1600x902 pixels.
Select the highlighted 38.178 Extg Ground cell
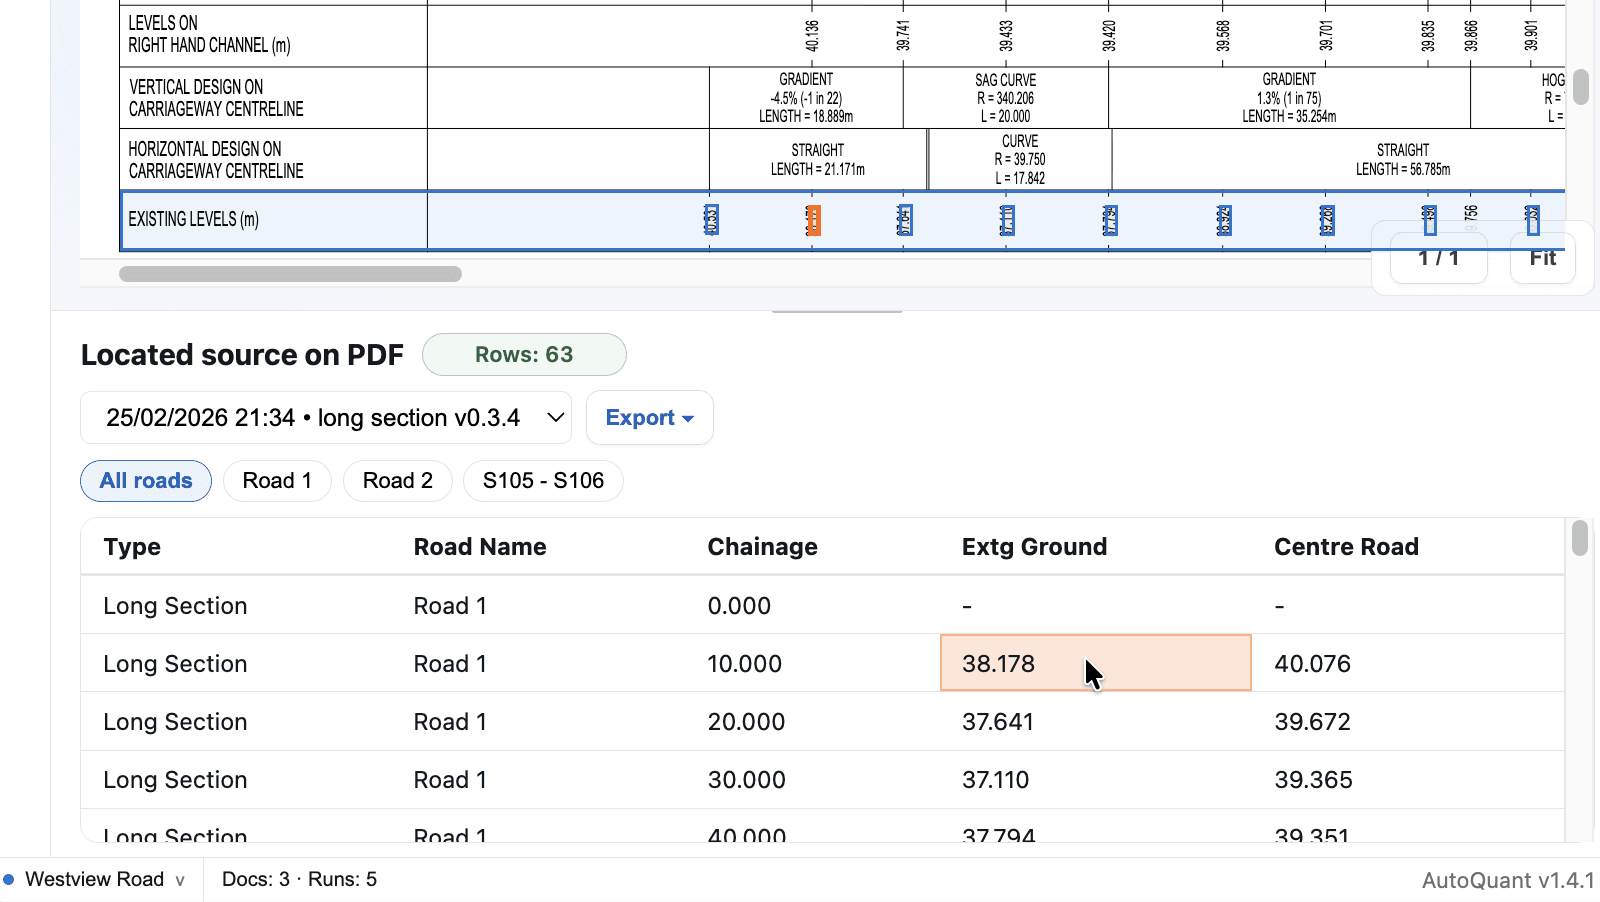[1096, 663]
